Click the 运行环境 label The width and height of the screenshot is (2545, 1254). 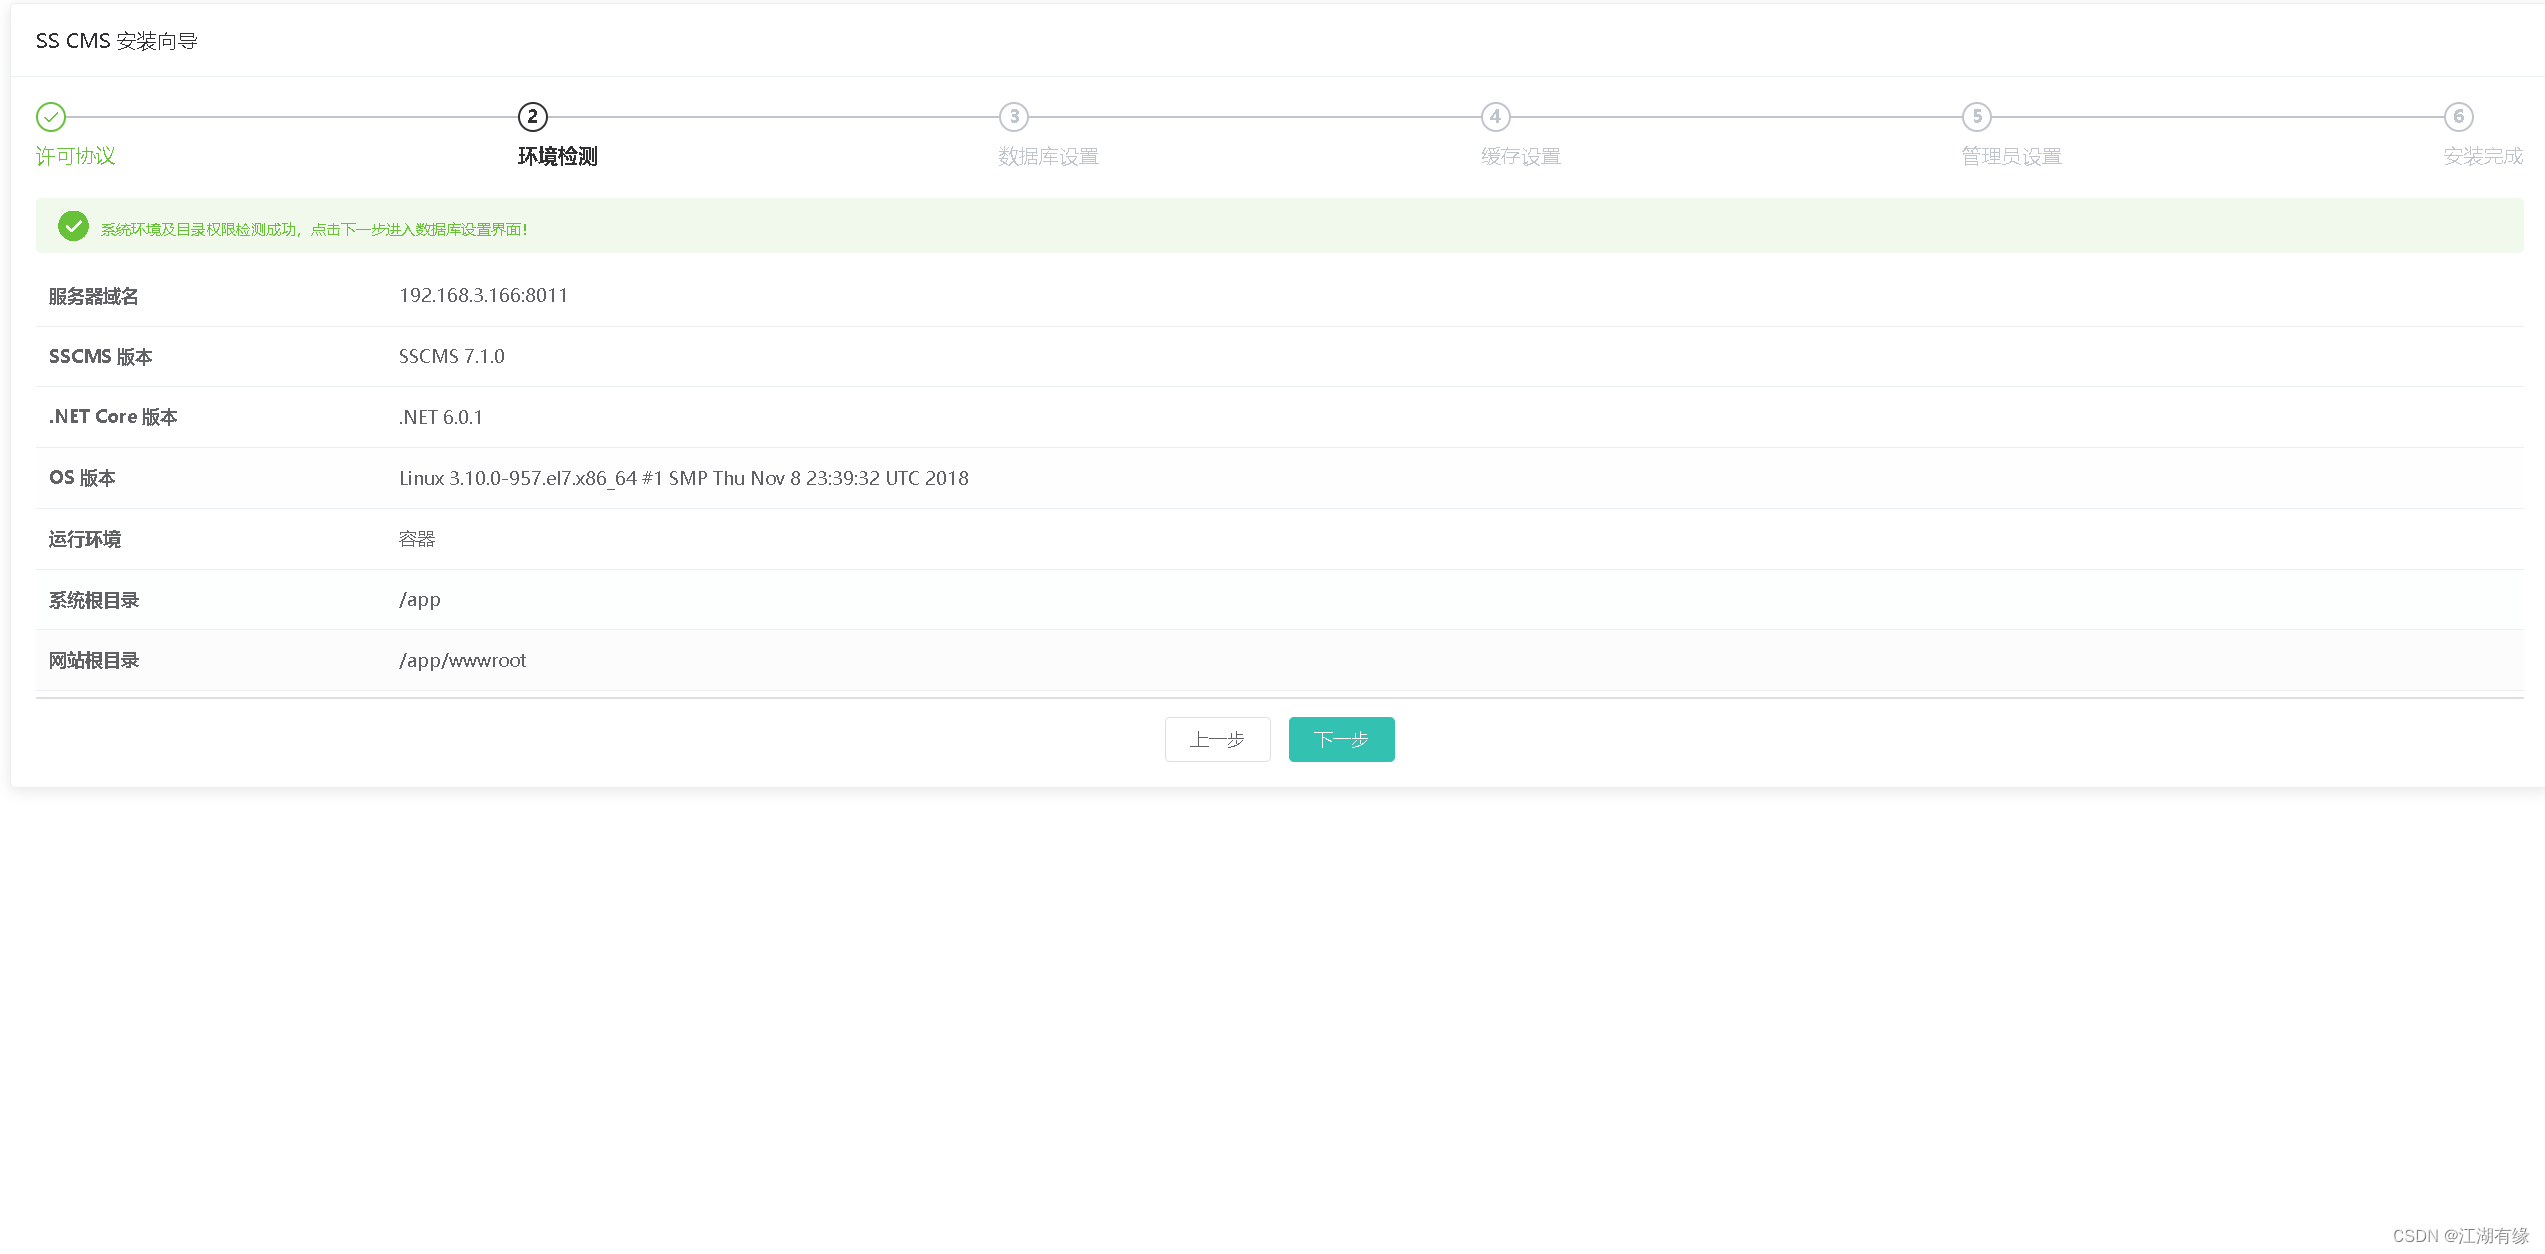(85, 539)
